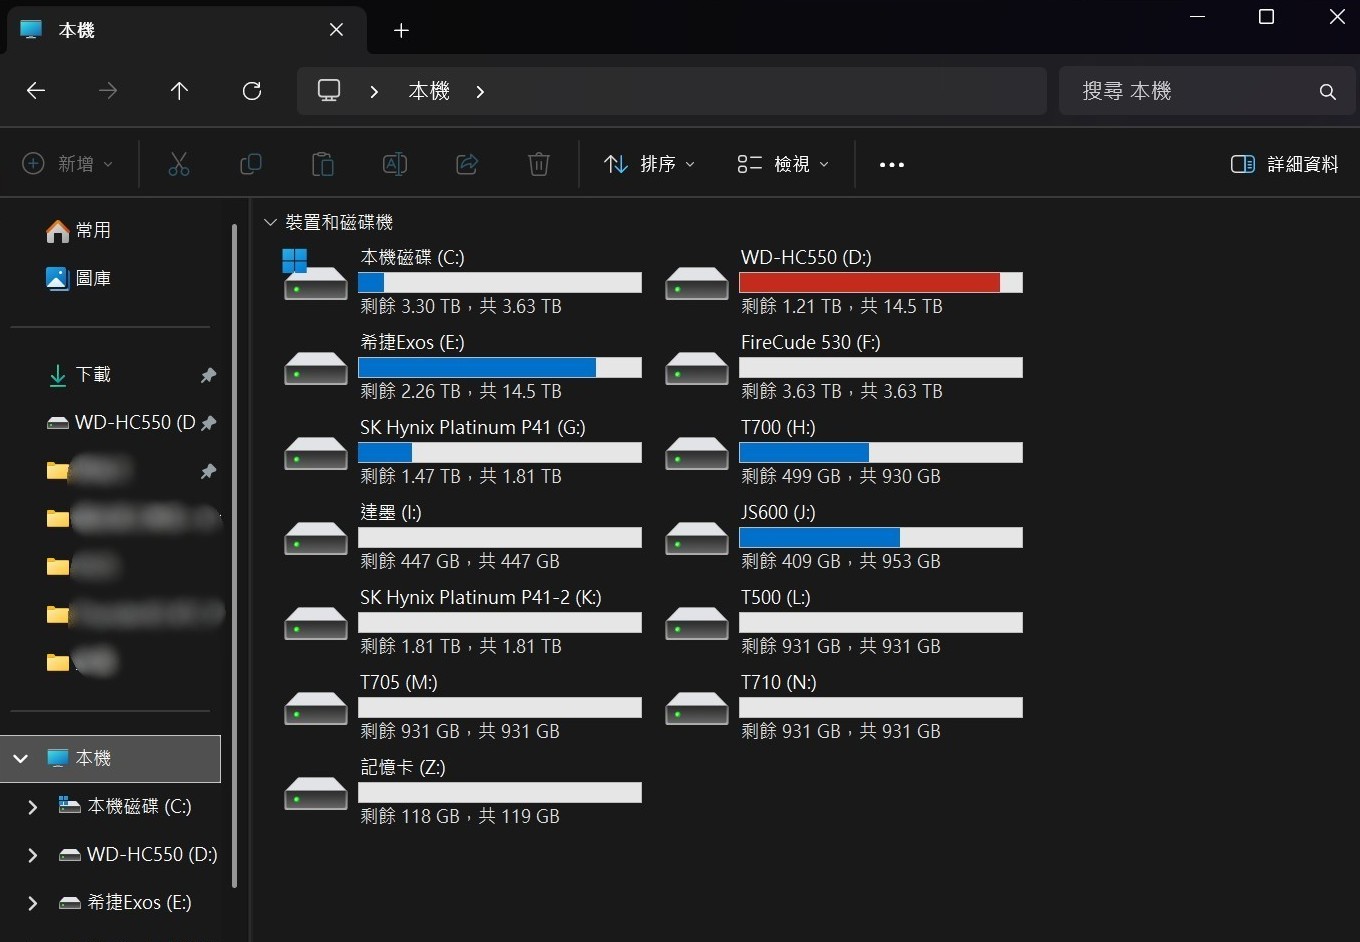Open the 檢視 view dropdown
The image size is (1360, 942).
(783, 164)
